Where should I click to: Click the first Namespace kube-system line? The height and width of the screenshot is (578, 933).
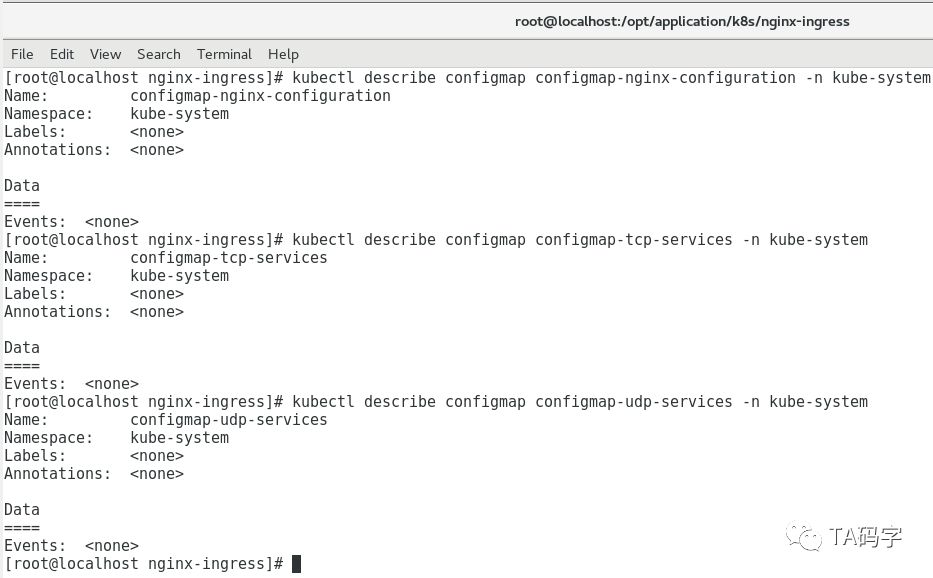(x=116, y=114)
